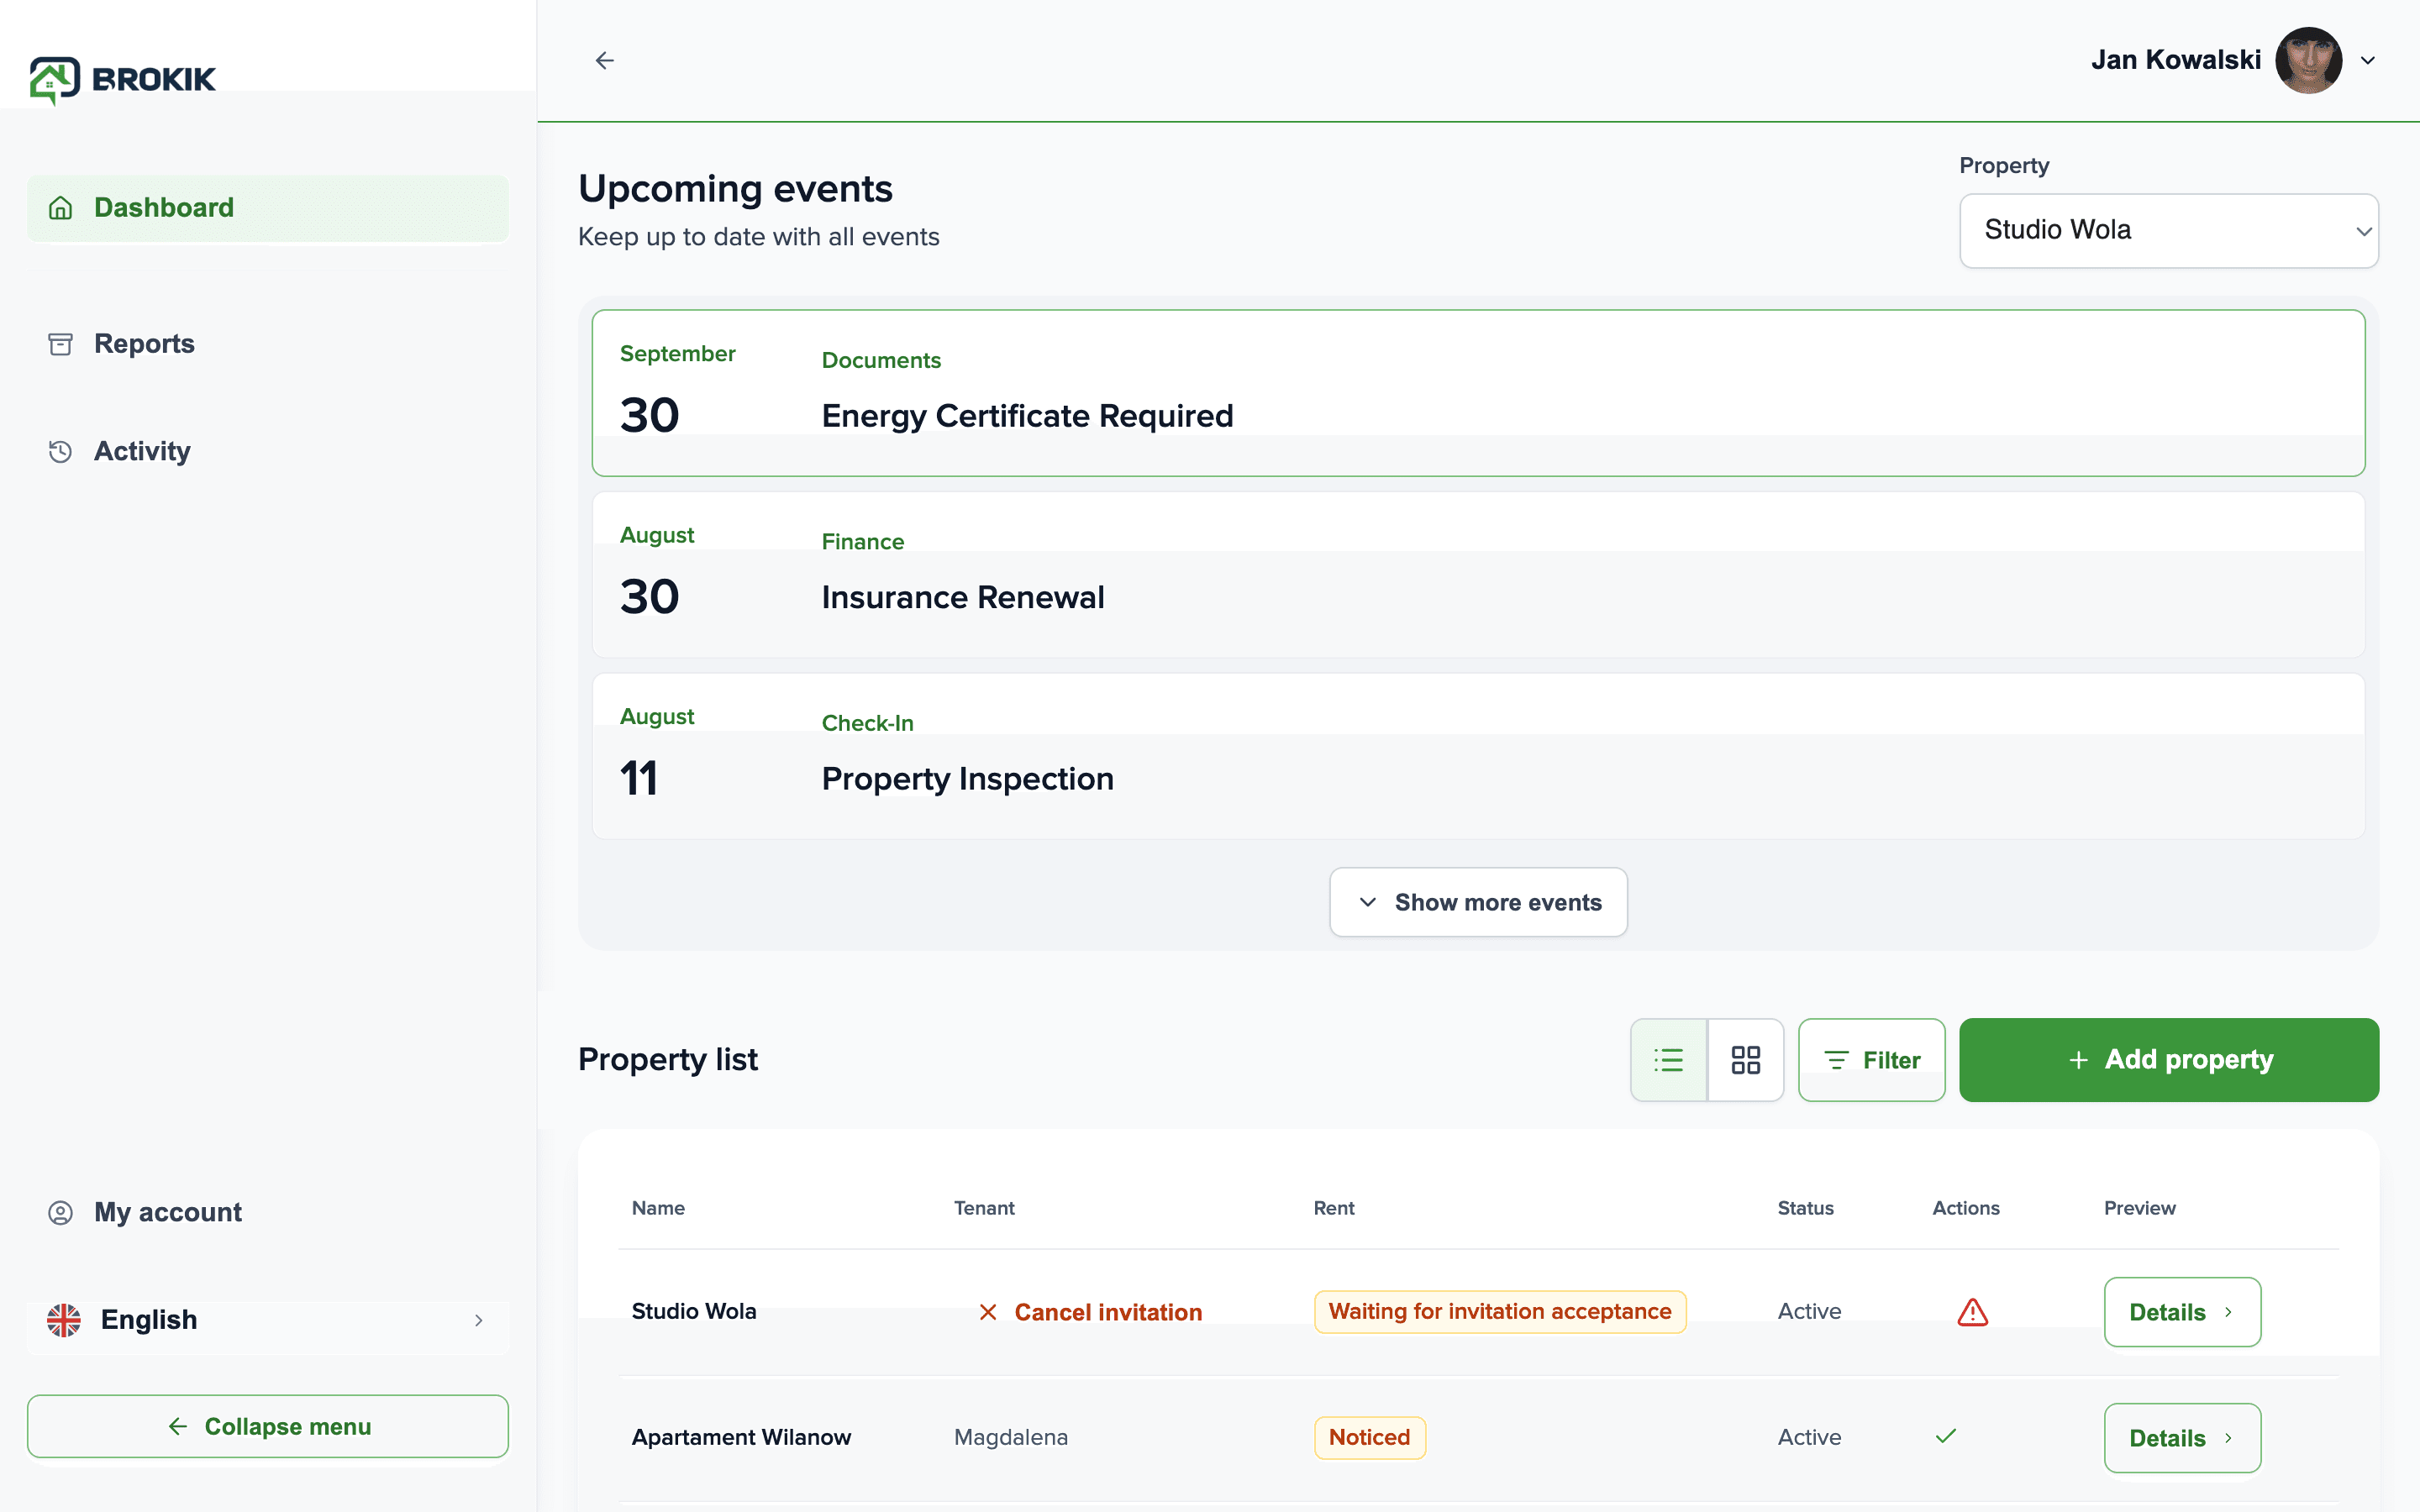Go back using the header arrow
2420x1512 pixels.
(x=605, y=61)
